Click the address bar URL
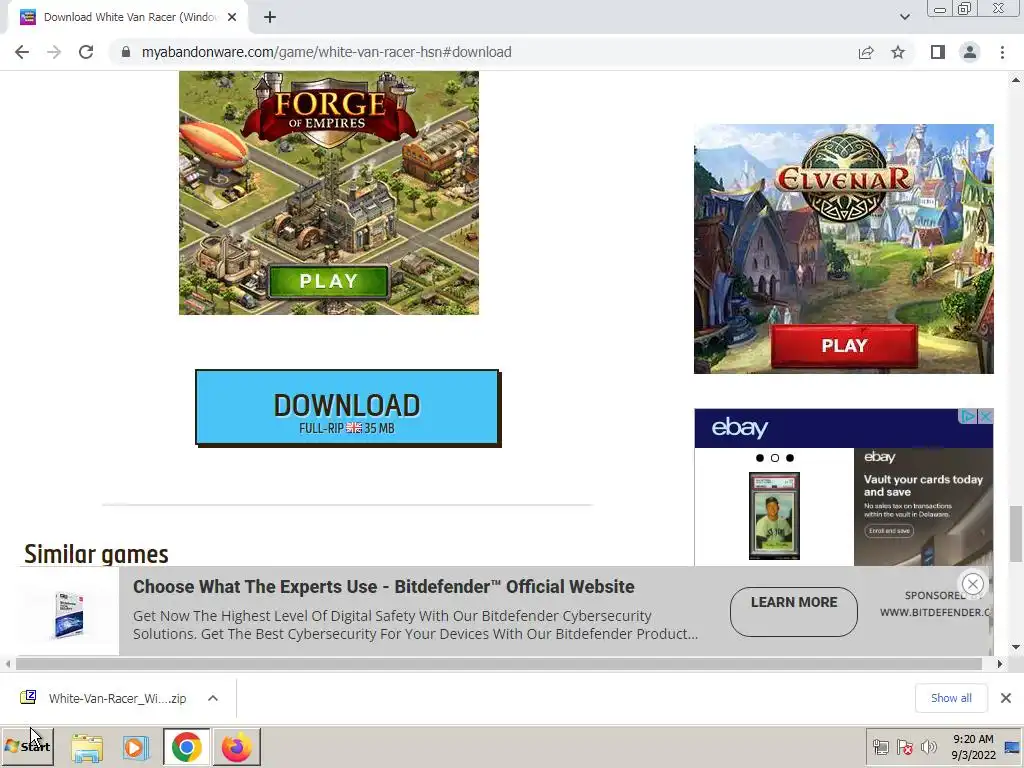The image size is (1024, 768). 327,52
